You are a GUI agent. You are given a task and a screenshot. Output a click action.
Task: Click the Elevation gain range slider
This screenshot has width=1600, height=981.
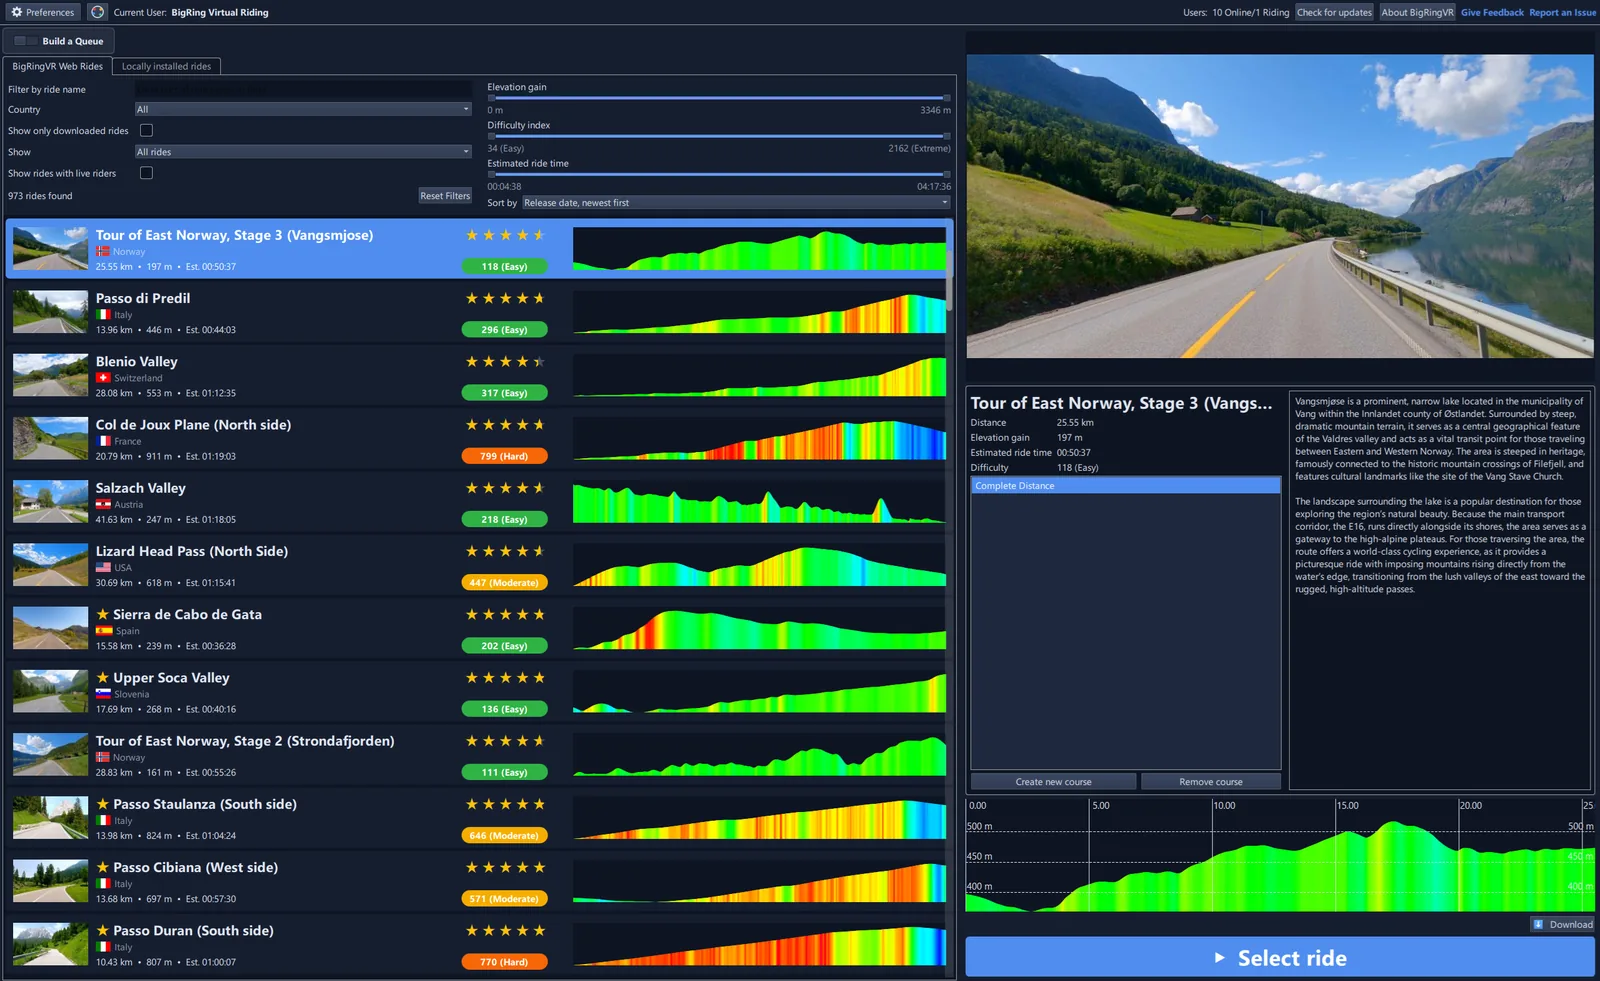point(719,98)
